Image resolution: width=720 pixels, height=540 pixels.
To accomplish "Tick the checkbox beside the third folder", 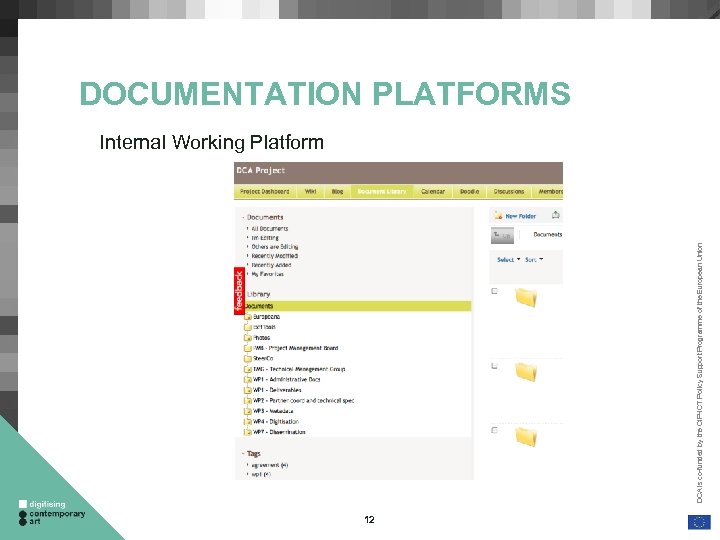I will [495, 430].
